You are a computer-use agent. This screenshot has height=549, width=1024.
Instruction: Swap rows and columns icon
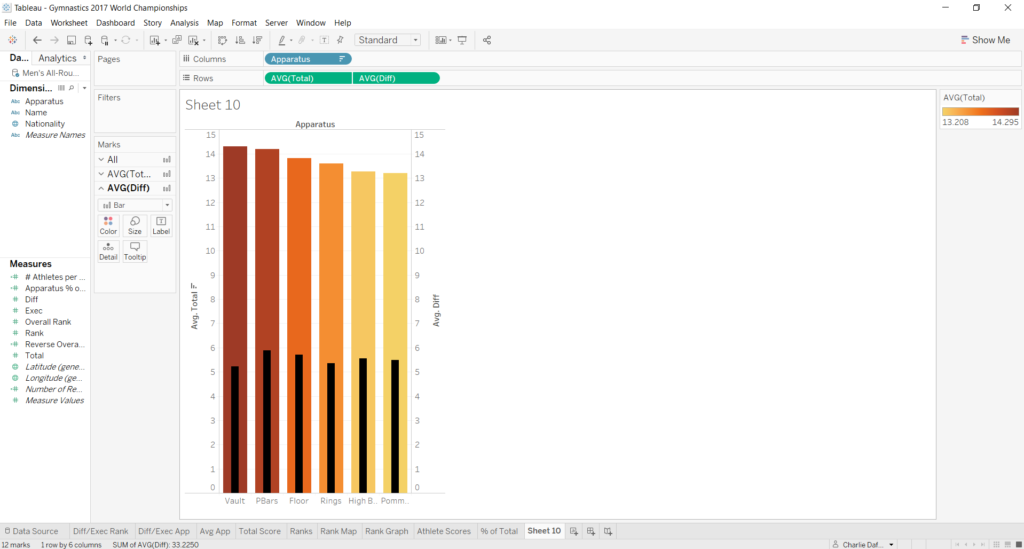tap(223, 40)
